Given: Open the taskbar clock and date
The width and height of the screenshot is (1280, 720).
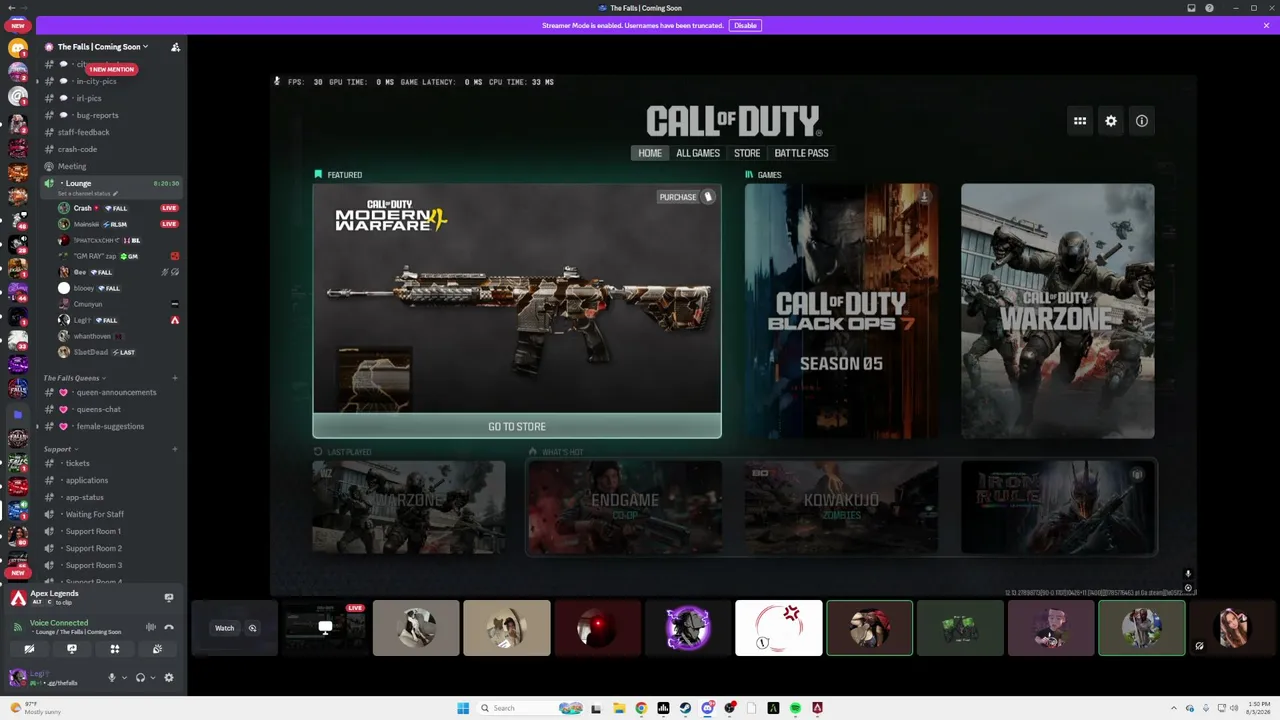Looking at the screenshot, I should click(x=1258, y=708).
